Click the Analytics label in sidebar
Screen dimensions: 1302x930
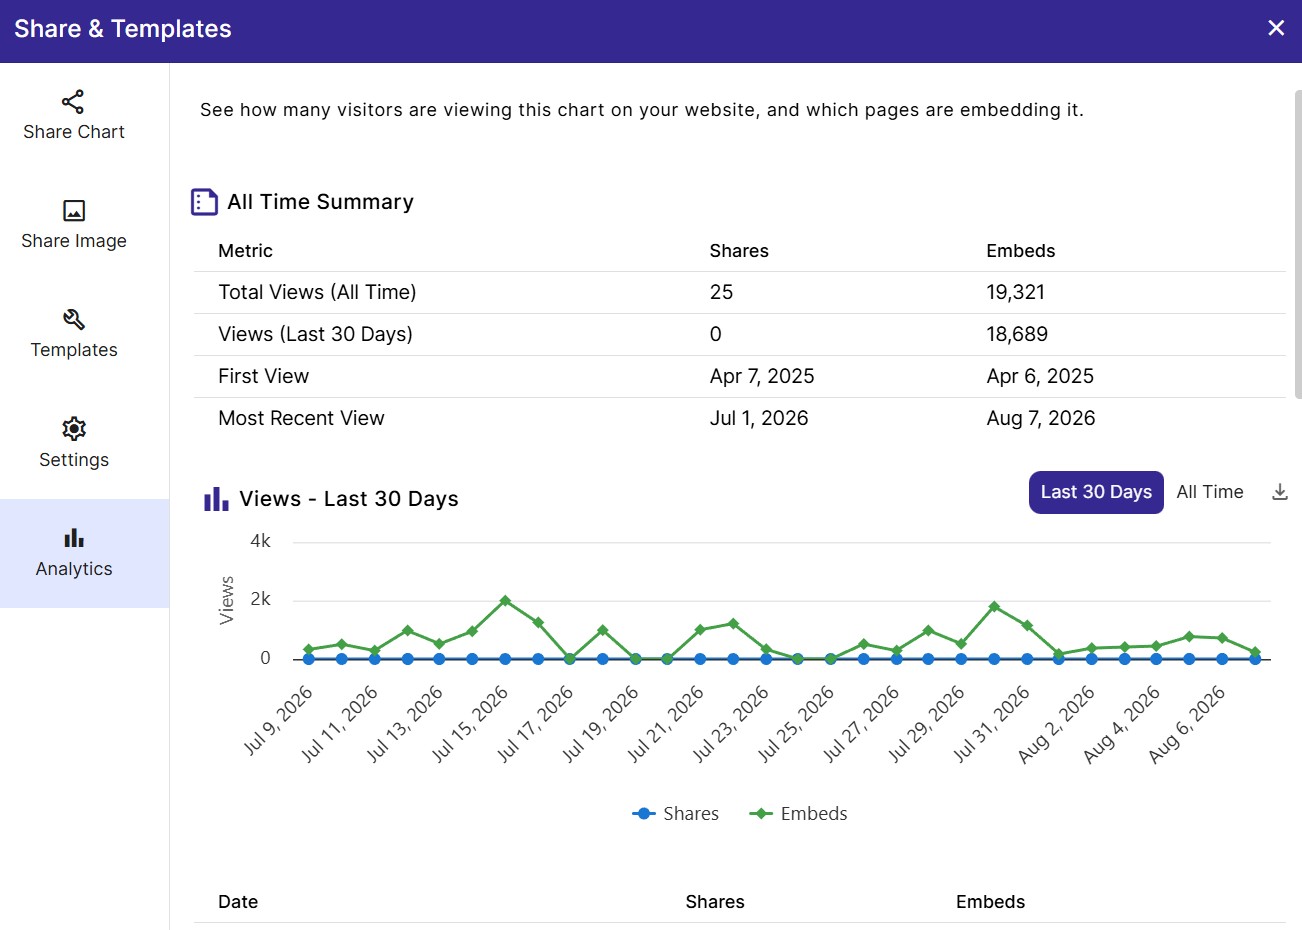click(x=74, y=569)
